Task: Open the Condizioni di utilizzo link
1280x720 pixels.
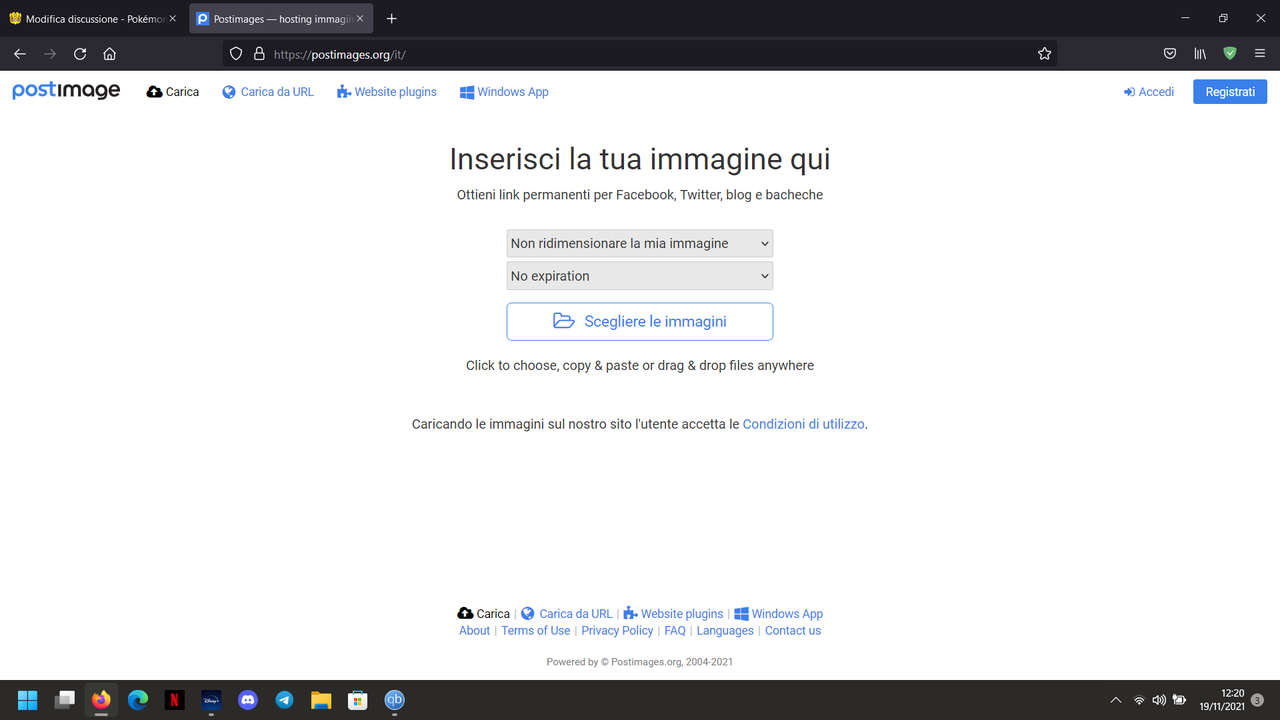Action: tap(803, 424)
